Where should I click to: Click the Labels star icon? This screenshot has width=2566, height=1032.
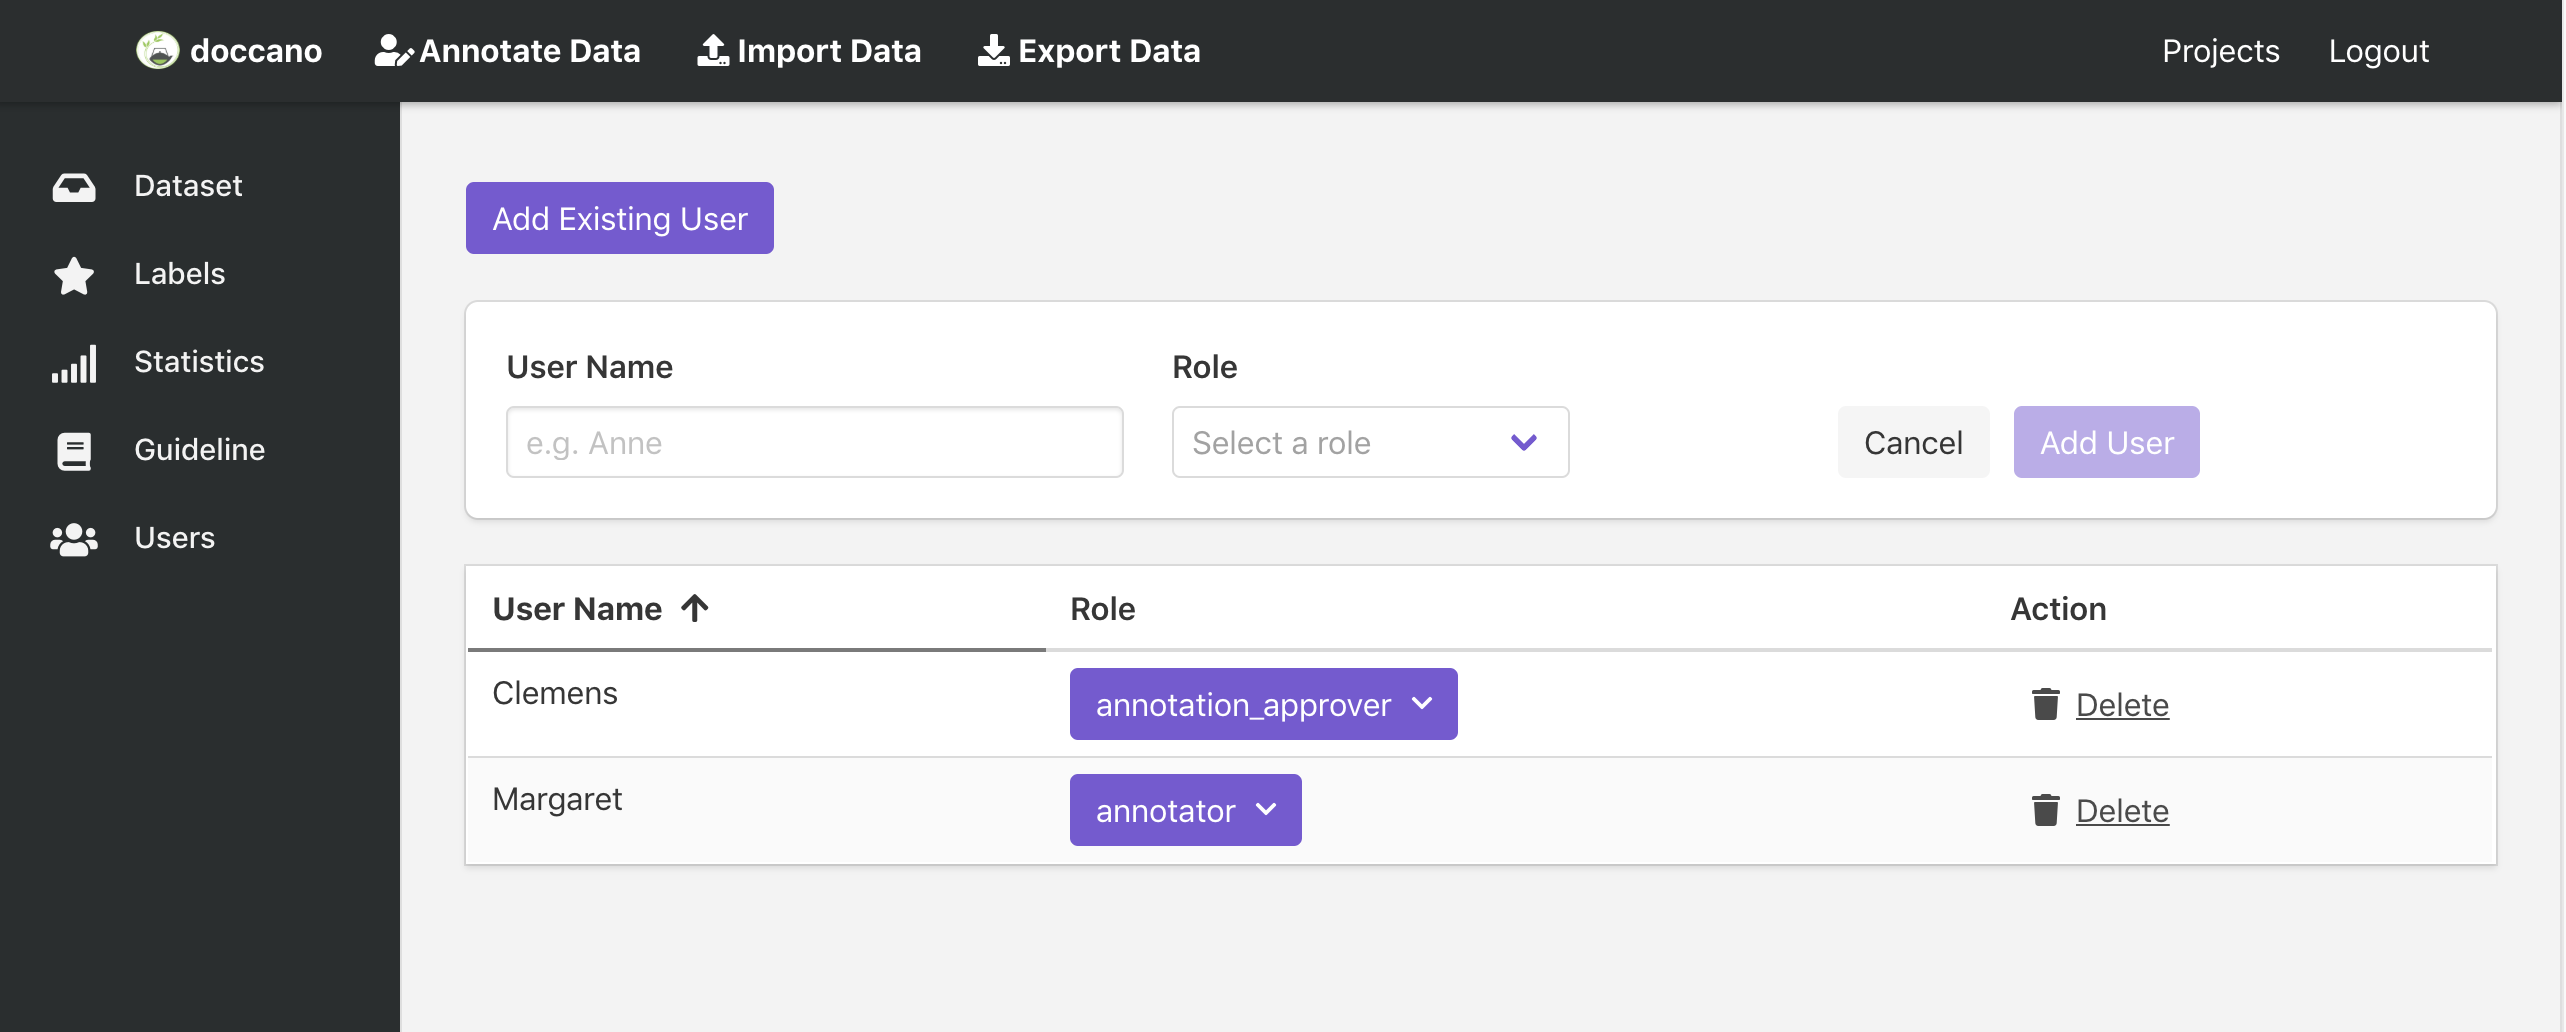click(74, 275)
